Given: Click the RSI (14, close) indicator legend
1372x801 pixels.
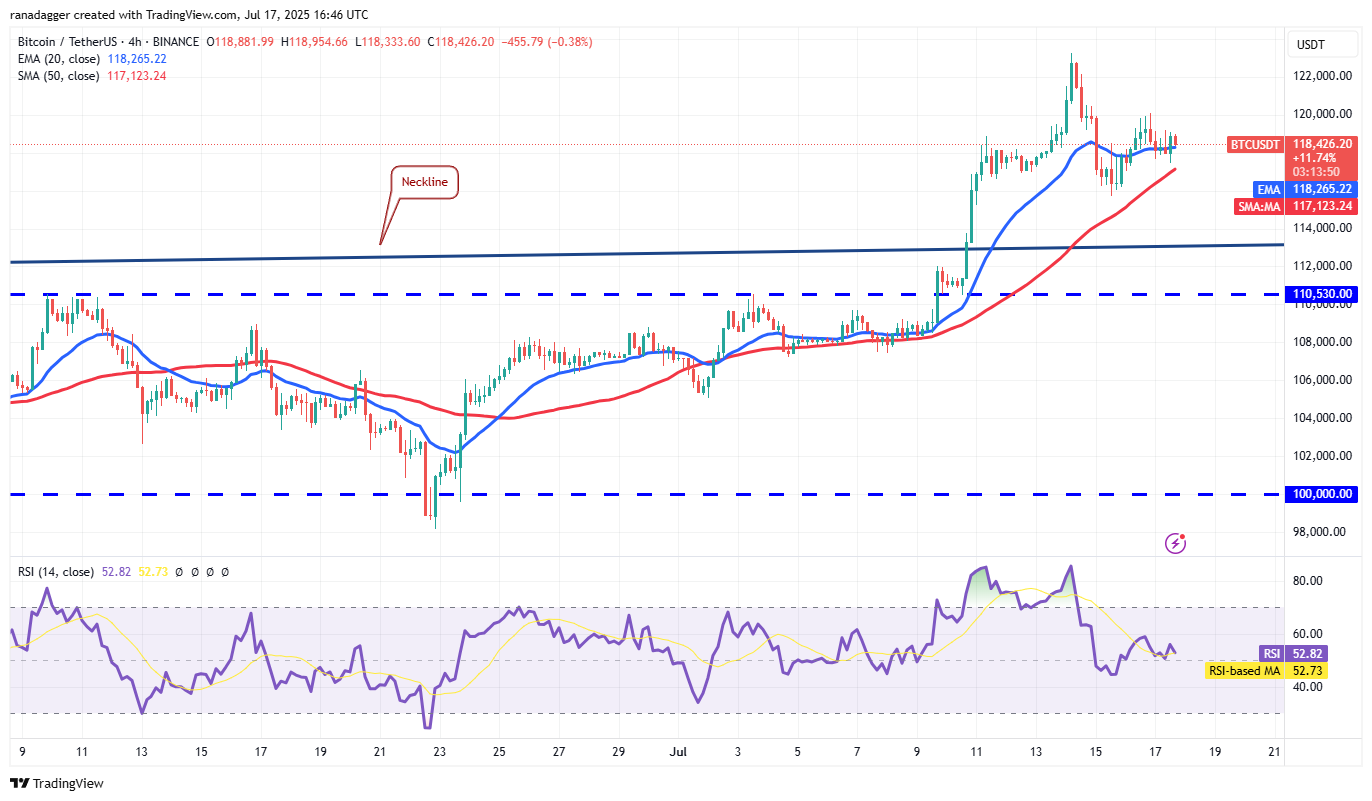Looking at the screenshot, I should click(x=56, y=572).
